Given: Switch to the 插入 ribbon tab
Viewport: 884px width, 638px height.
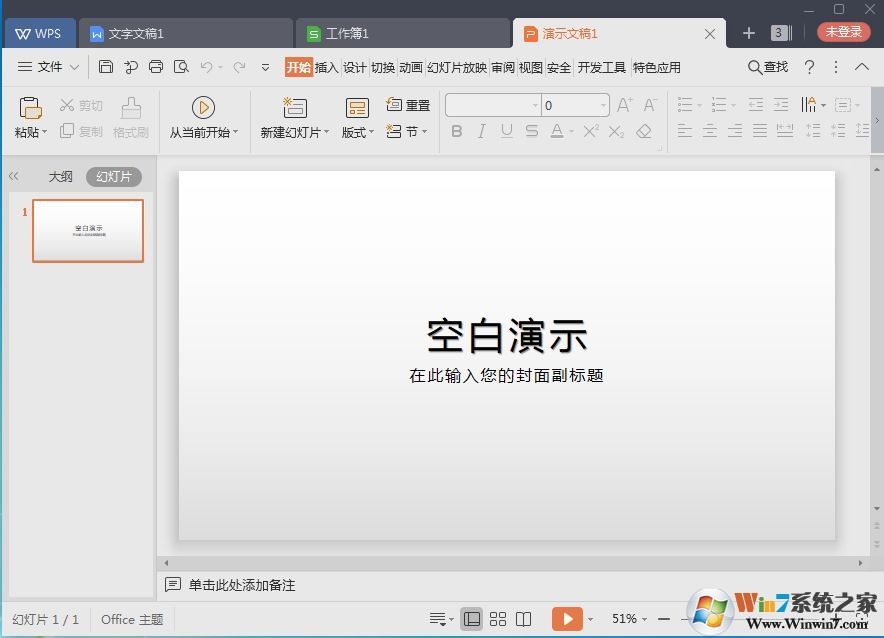Looking at the screenshot, I should [x=327, y=67].
